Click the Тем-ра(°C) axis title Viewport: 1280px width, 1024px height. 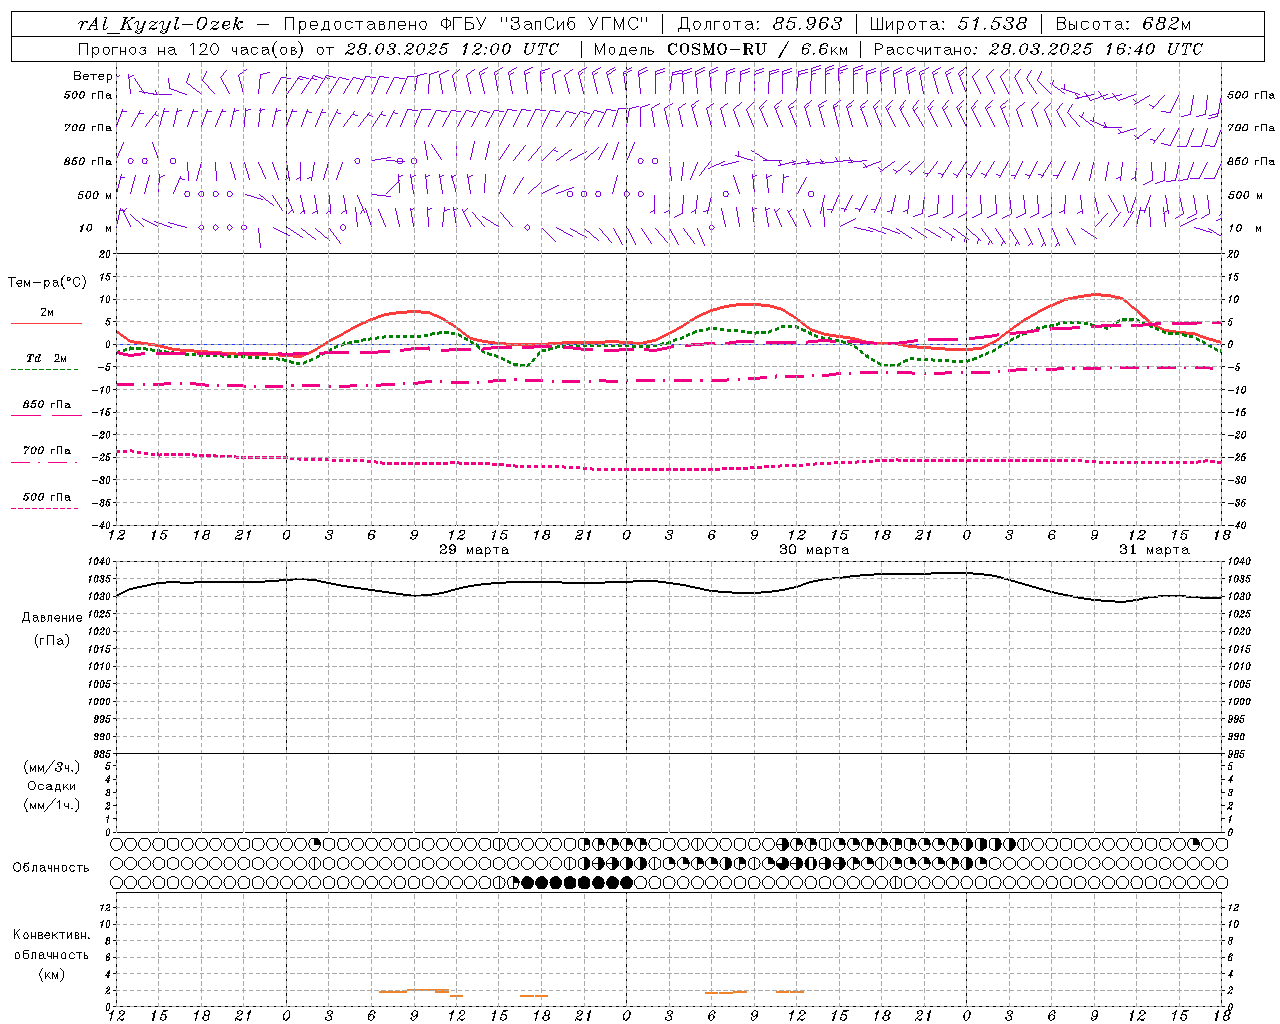tap(47, 283)
